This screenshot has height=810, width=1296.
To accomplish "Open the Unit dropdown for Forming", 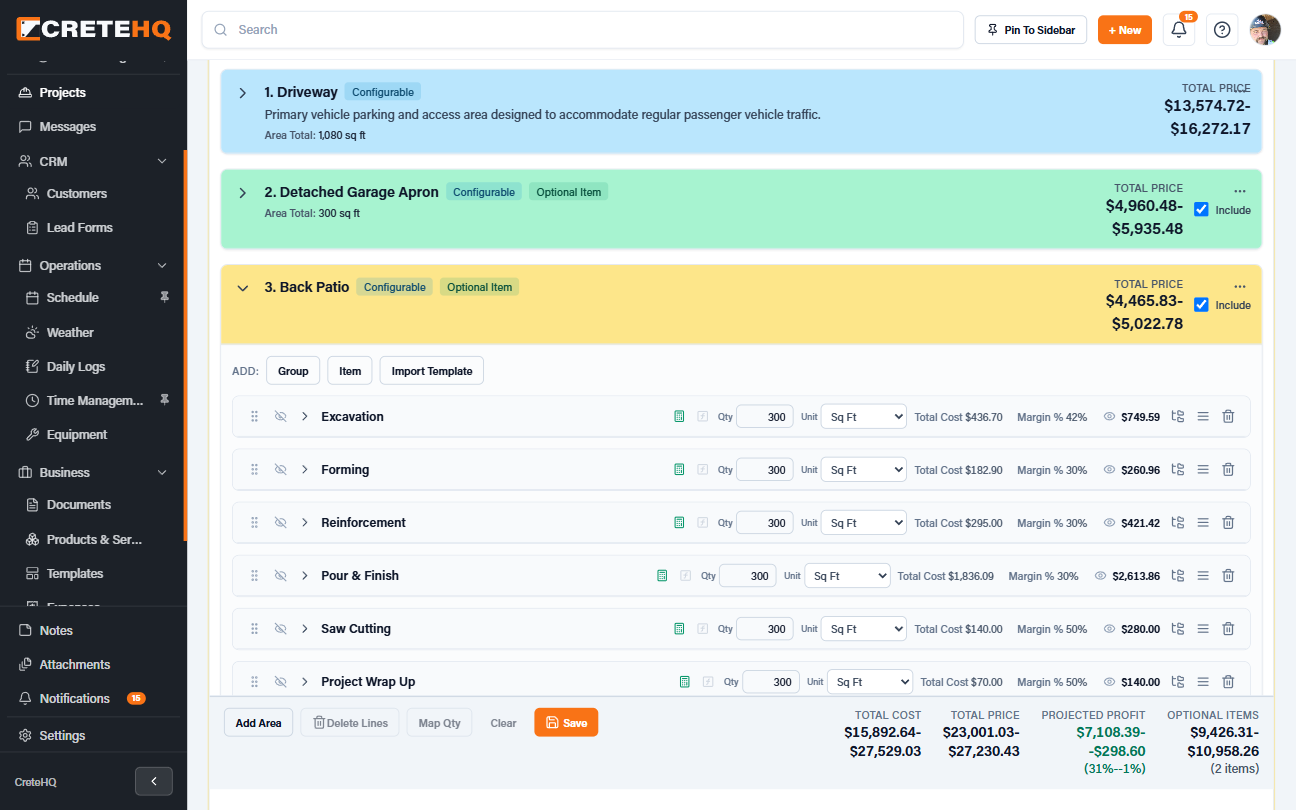I will tap(864, 470).
